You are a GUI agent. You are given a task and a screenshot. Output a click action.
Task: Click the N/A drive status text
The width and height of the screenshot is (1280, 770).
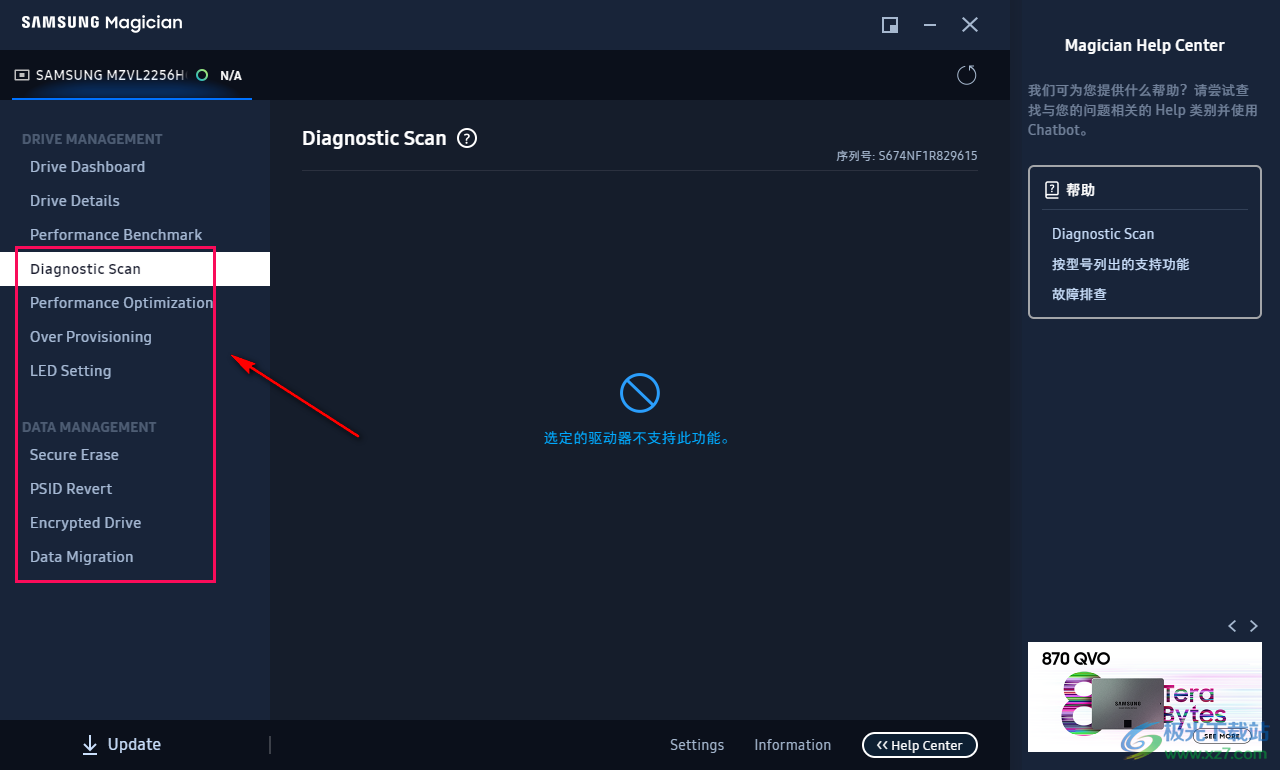[x=231, y=76]
